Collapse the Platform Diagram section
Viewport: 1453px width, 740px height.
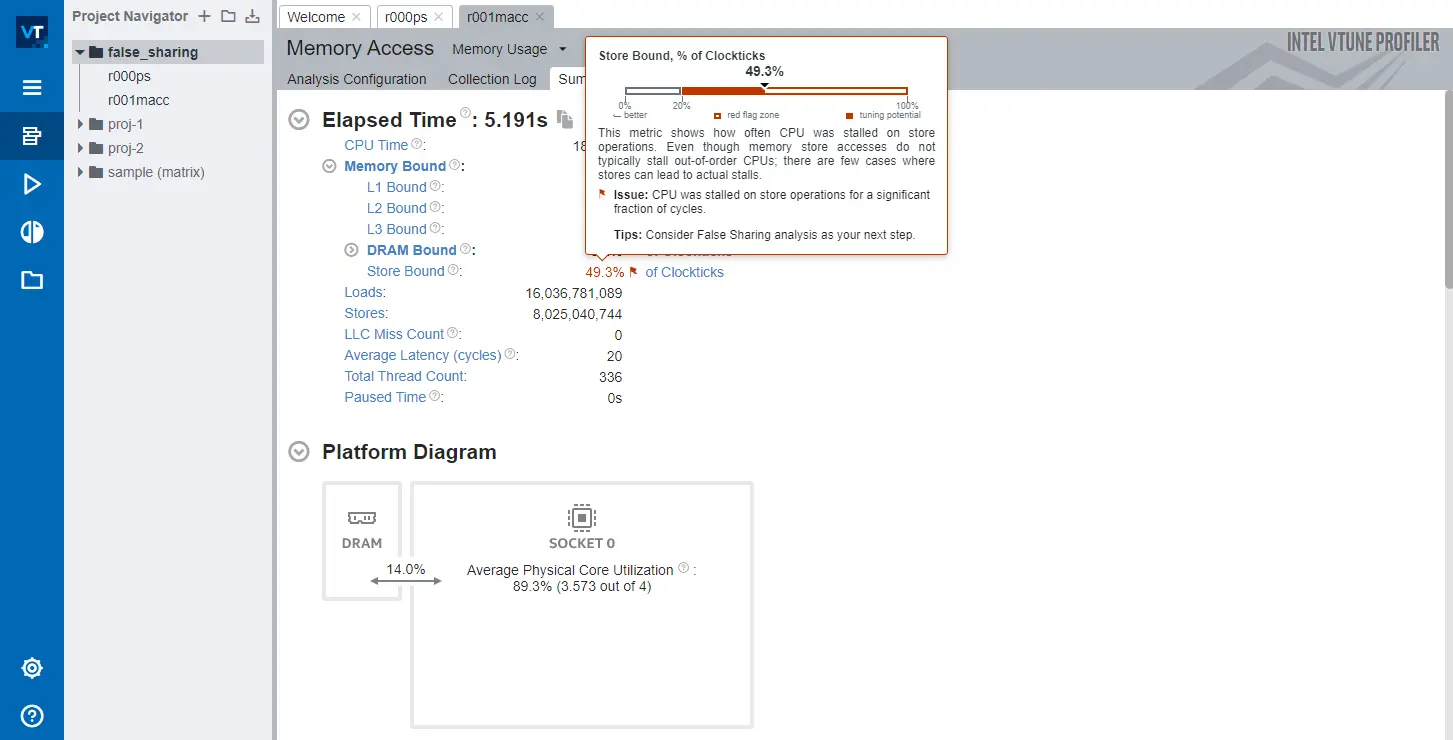click(x=298, y=452)
